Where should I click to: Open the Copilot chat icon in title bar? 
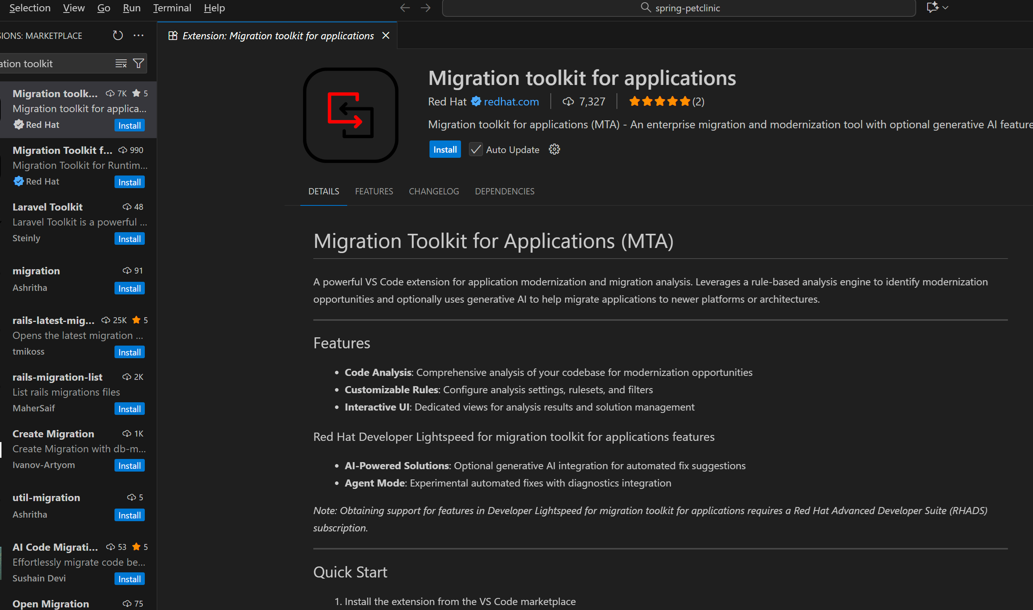click(x=932, y=7)
